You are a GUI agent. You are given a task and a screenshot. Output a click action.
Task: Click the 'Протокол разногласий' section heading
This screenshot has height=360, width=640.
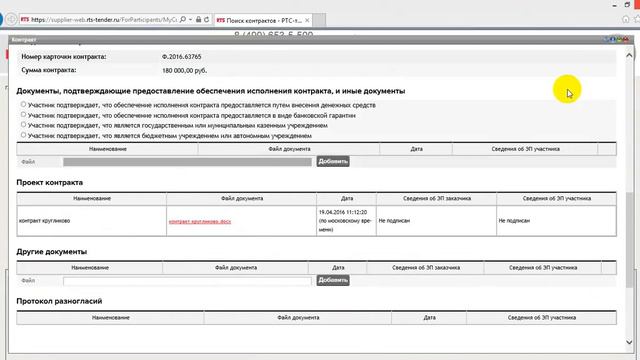(59, 301)
